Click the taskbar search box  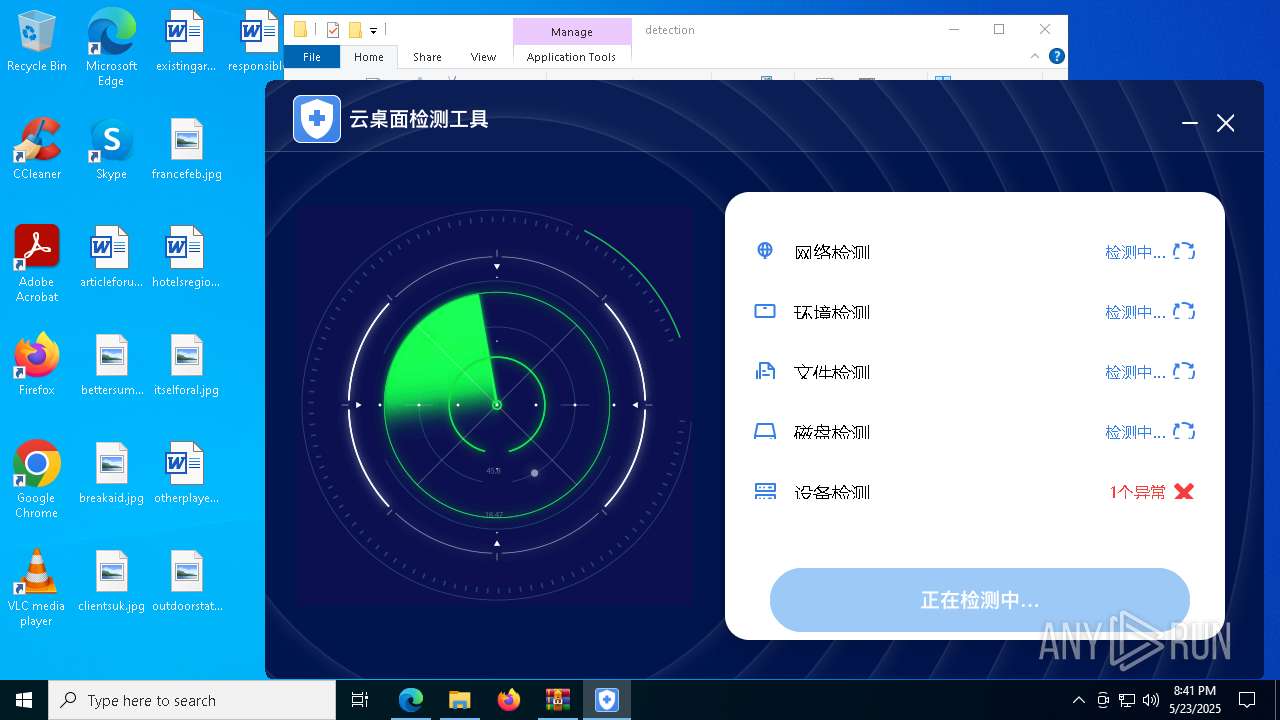point(192,700)
